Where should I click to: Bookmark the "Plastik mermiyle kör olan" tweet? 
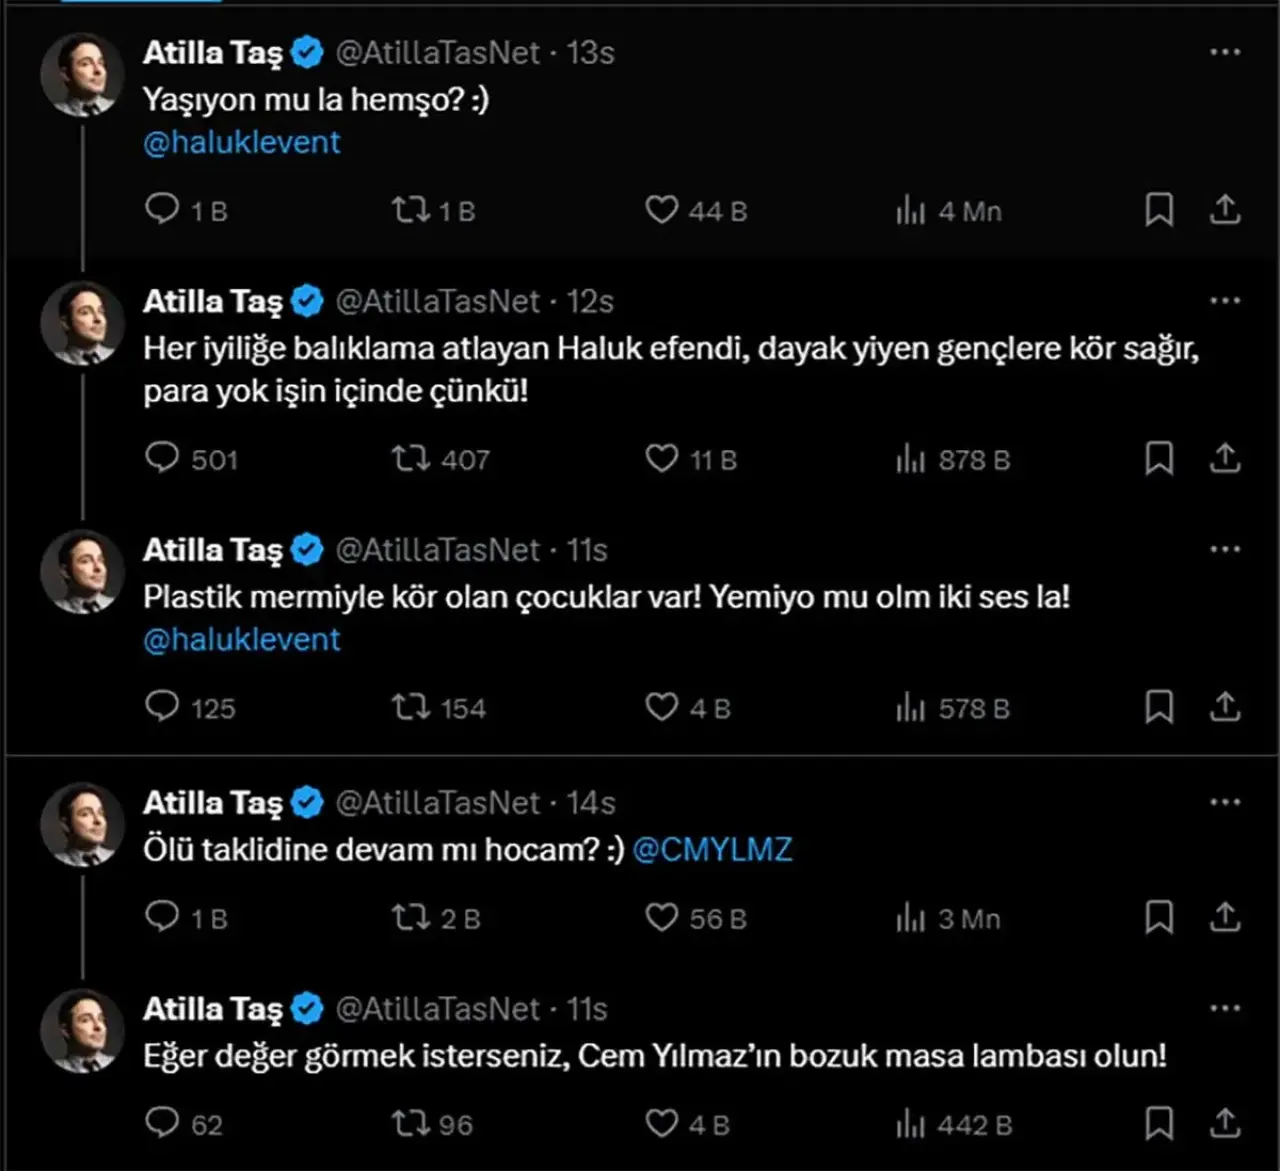[x=1158, y=707]
